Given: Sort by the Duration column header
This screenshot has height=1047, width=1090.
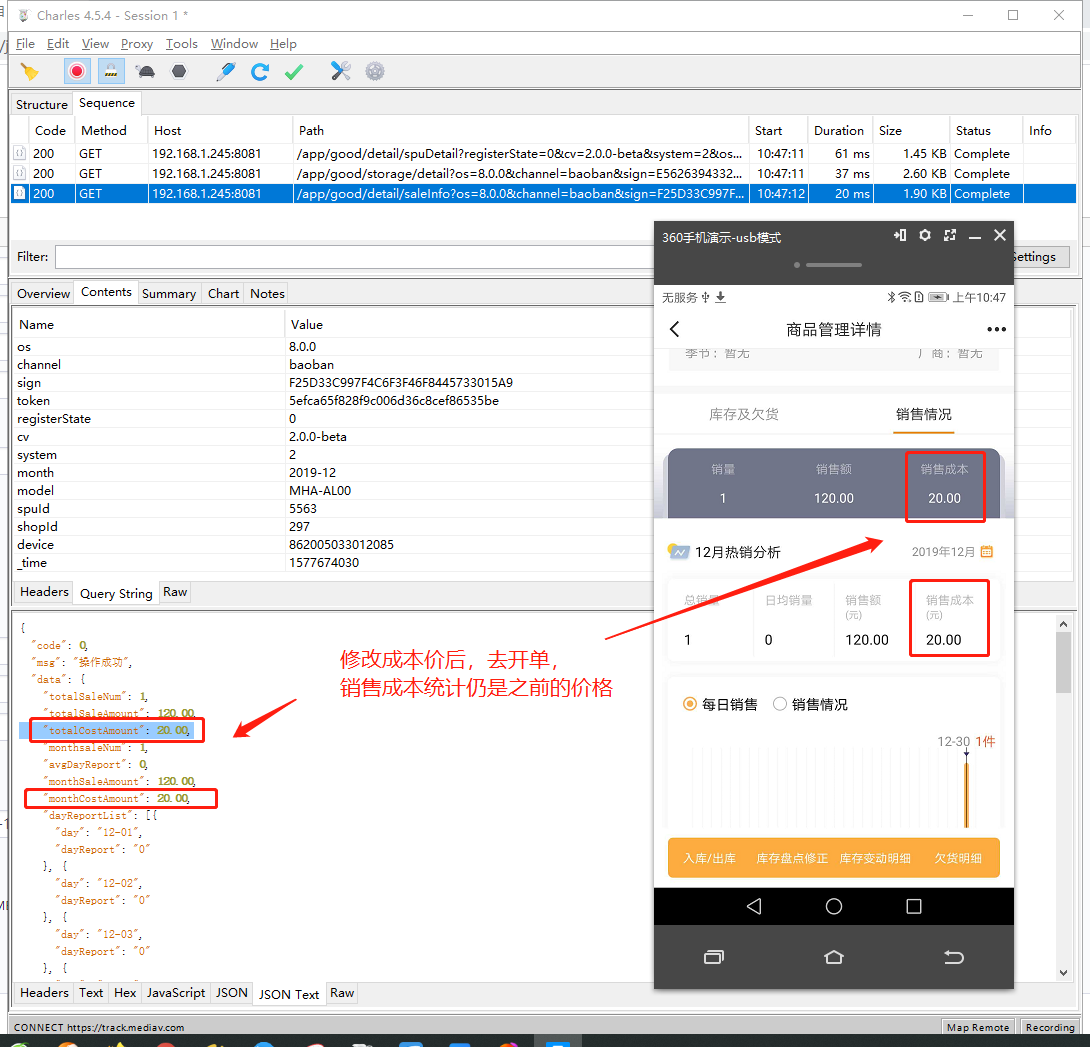Looking at the screenshot, I should point(839,131).
